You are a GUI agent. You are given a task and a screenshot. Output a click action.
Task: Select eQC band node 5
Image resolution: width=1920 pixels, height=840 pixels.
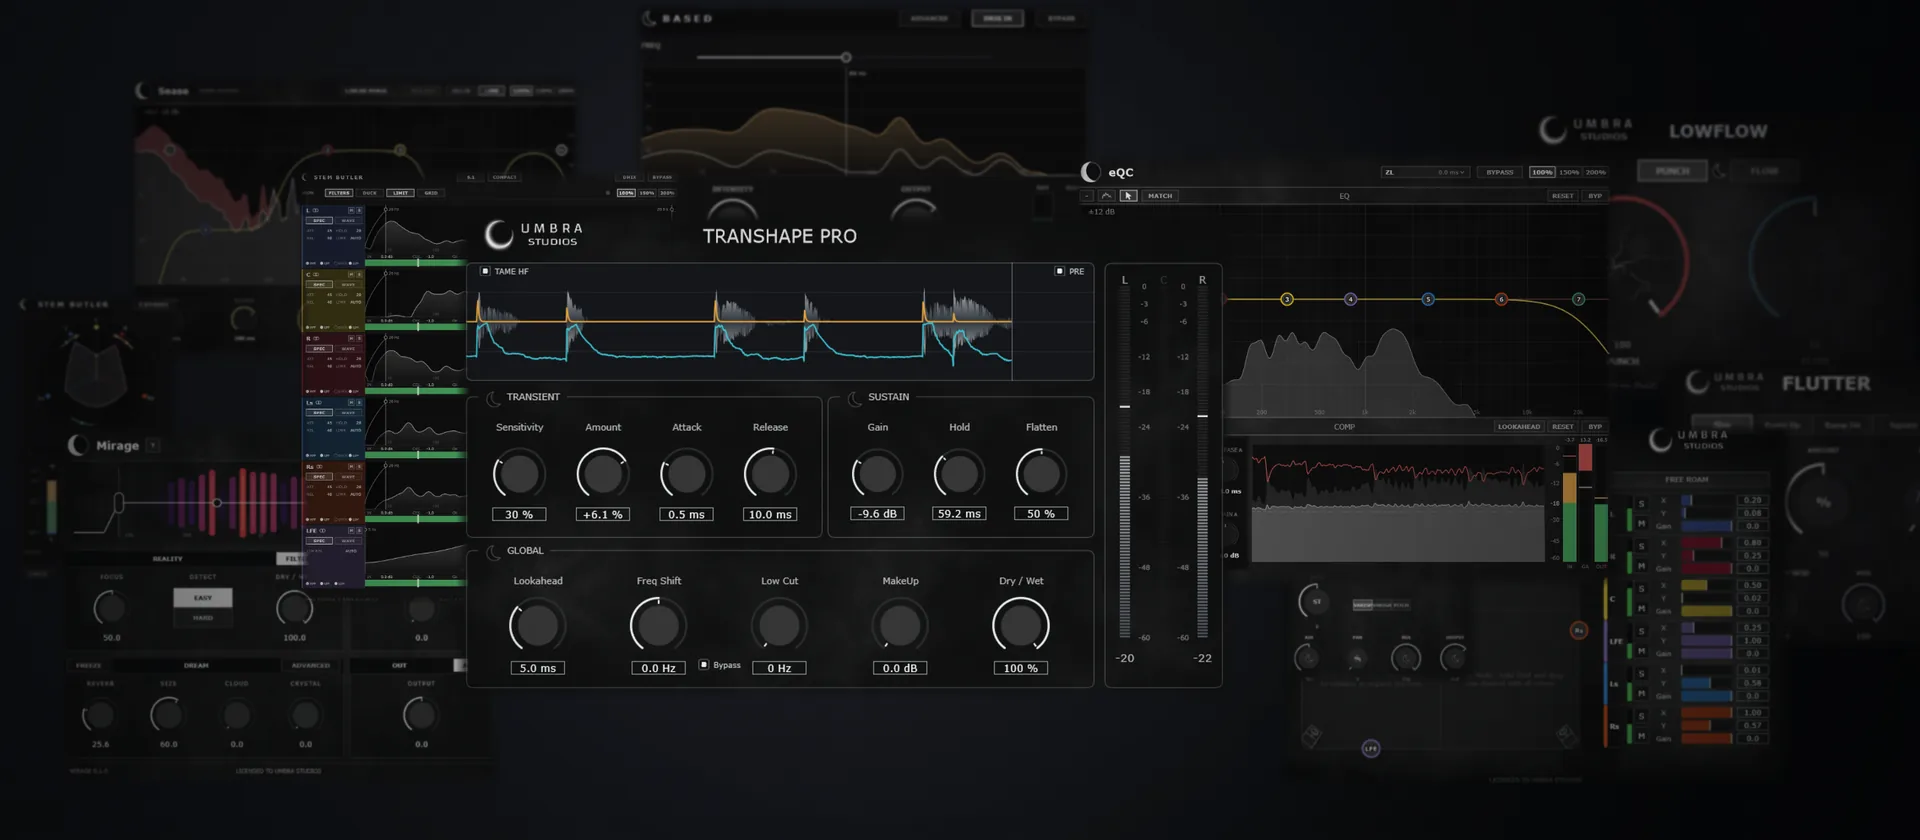coord(1428,299)
